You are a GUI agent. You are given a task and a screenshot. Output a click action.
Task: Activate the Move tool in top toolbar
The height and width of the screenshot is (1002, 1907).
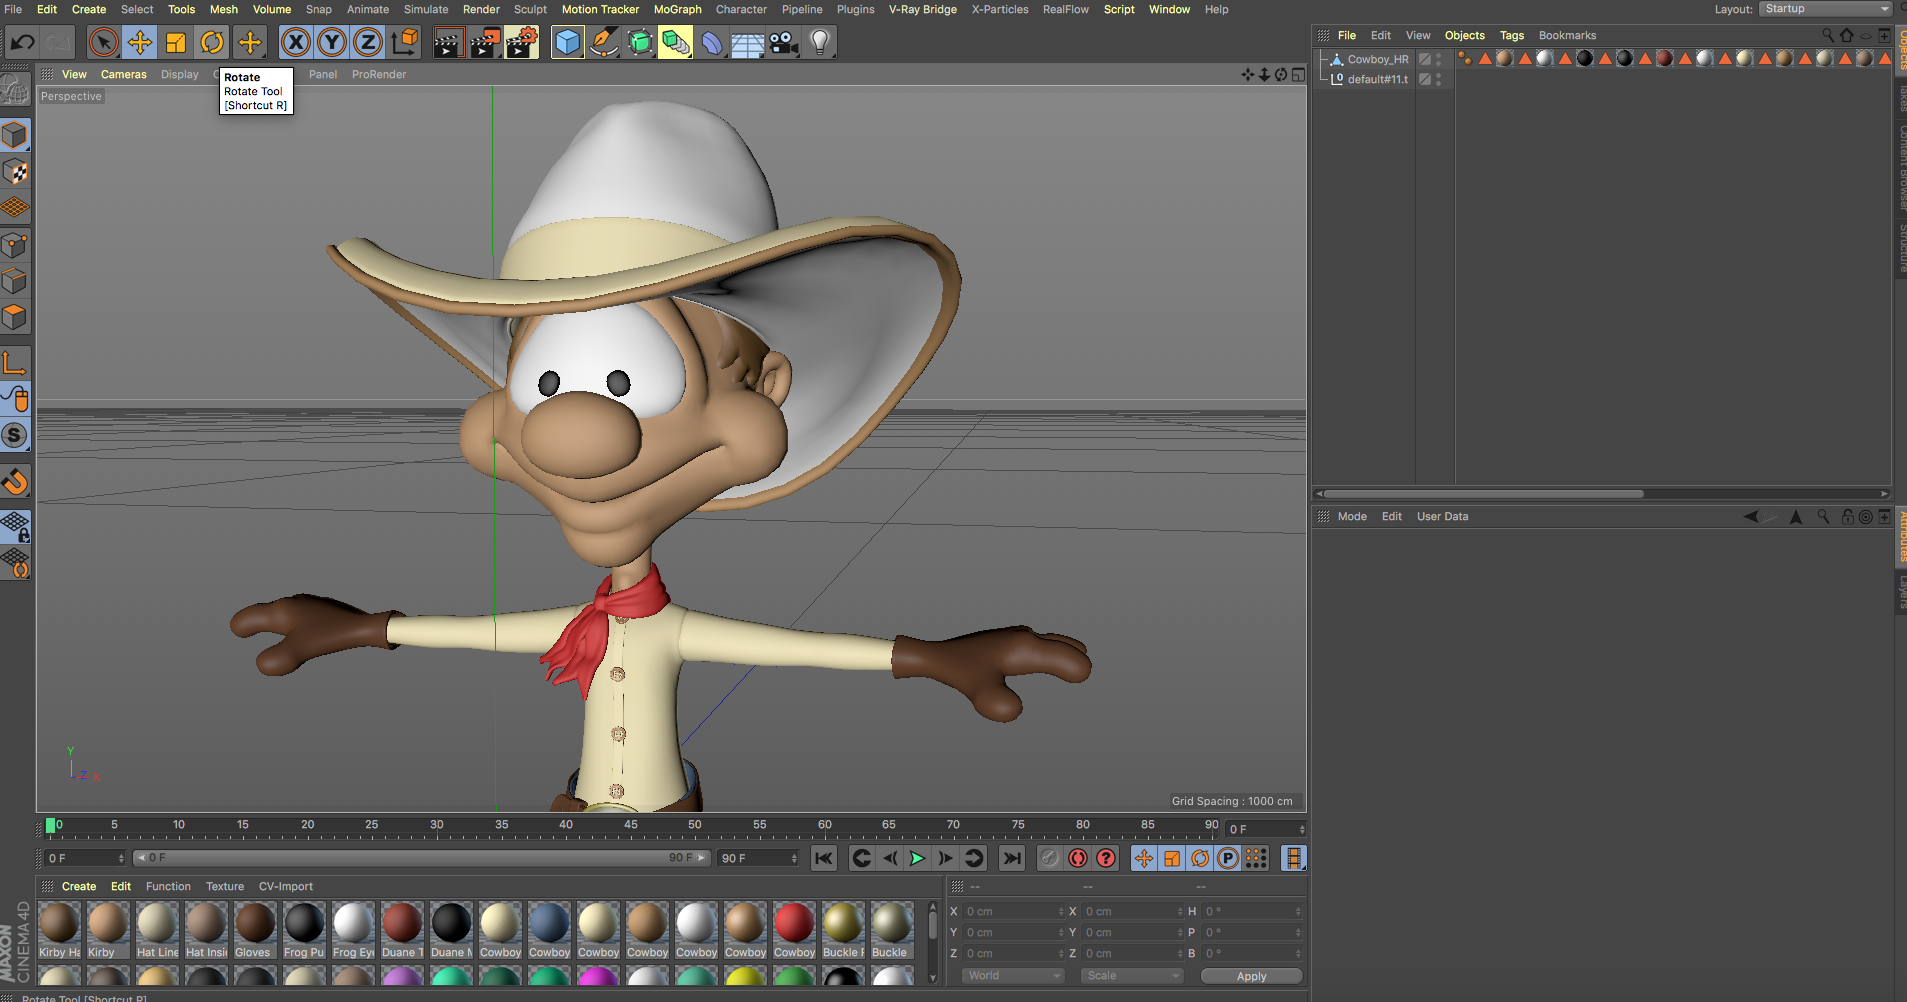coord(140,42)
